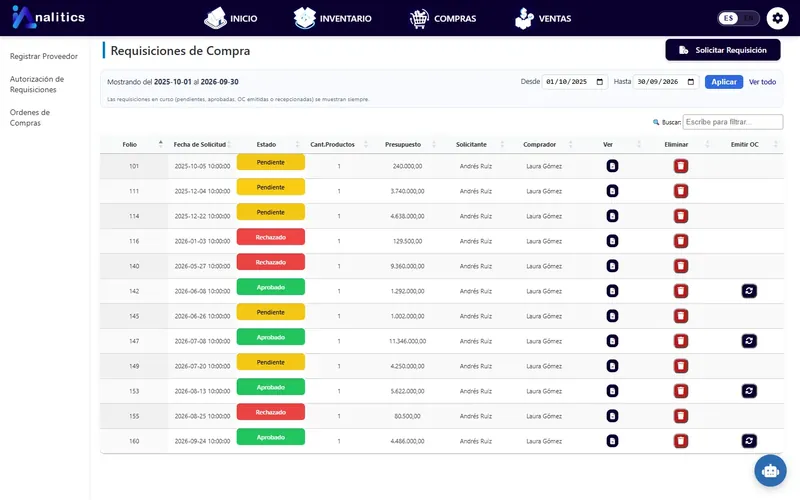
Task: Select date cell 2026-09-24 10:00:00
Action: coord(202,441)
